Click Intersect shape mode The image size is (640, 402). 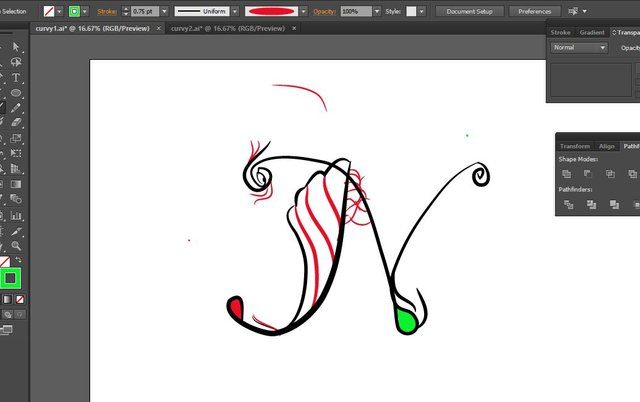point(610,174)
